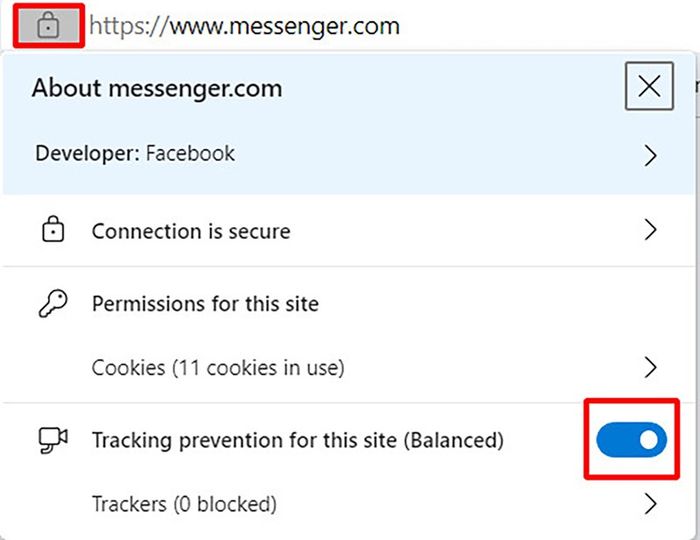Expand the Trackers (0 blocked) chevron
This screenshot has width=700, height=540.
click(x=651, y=503)
